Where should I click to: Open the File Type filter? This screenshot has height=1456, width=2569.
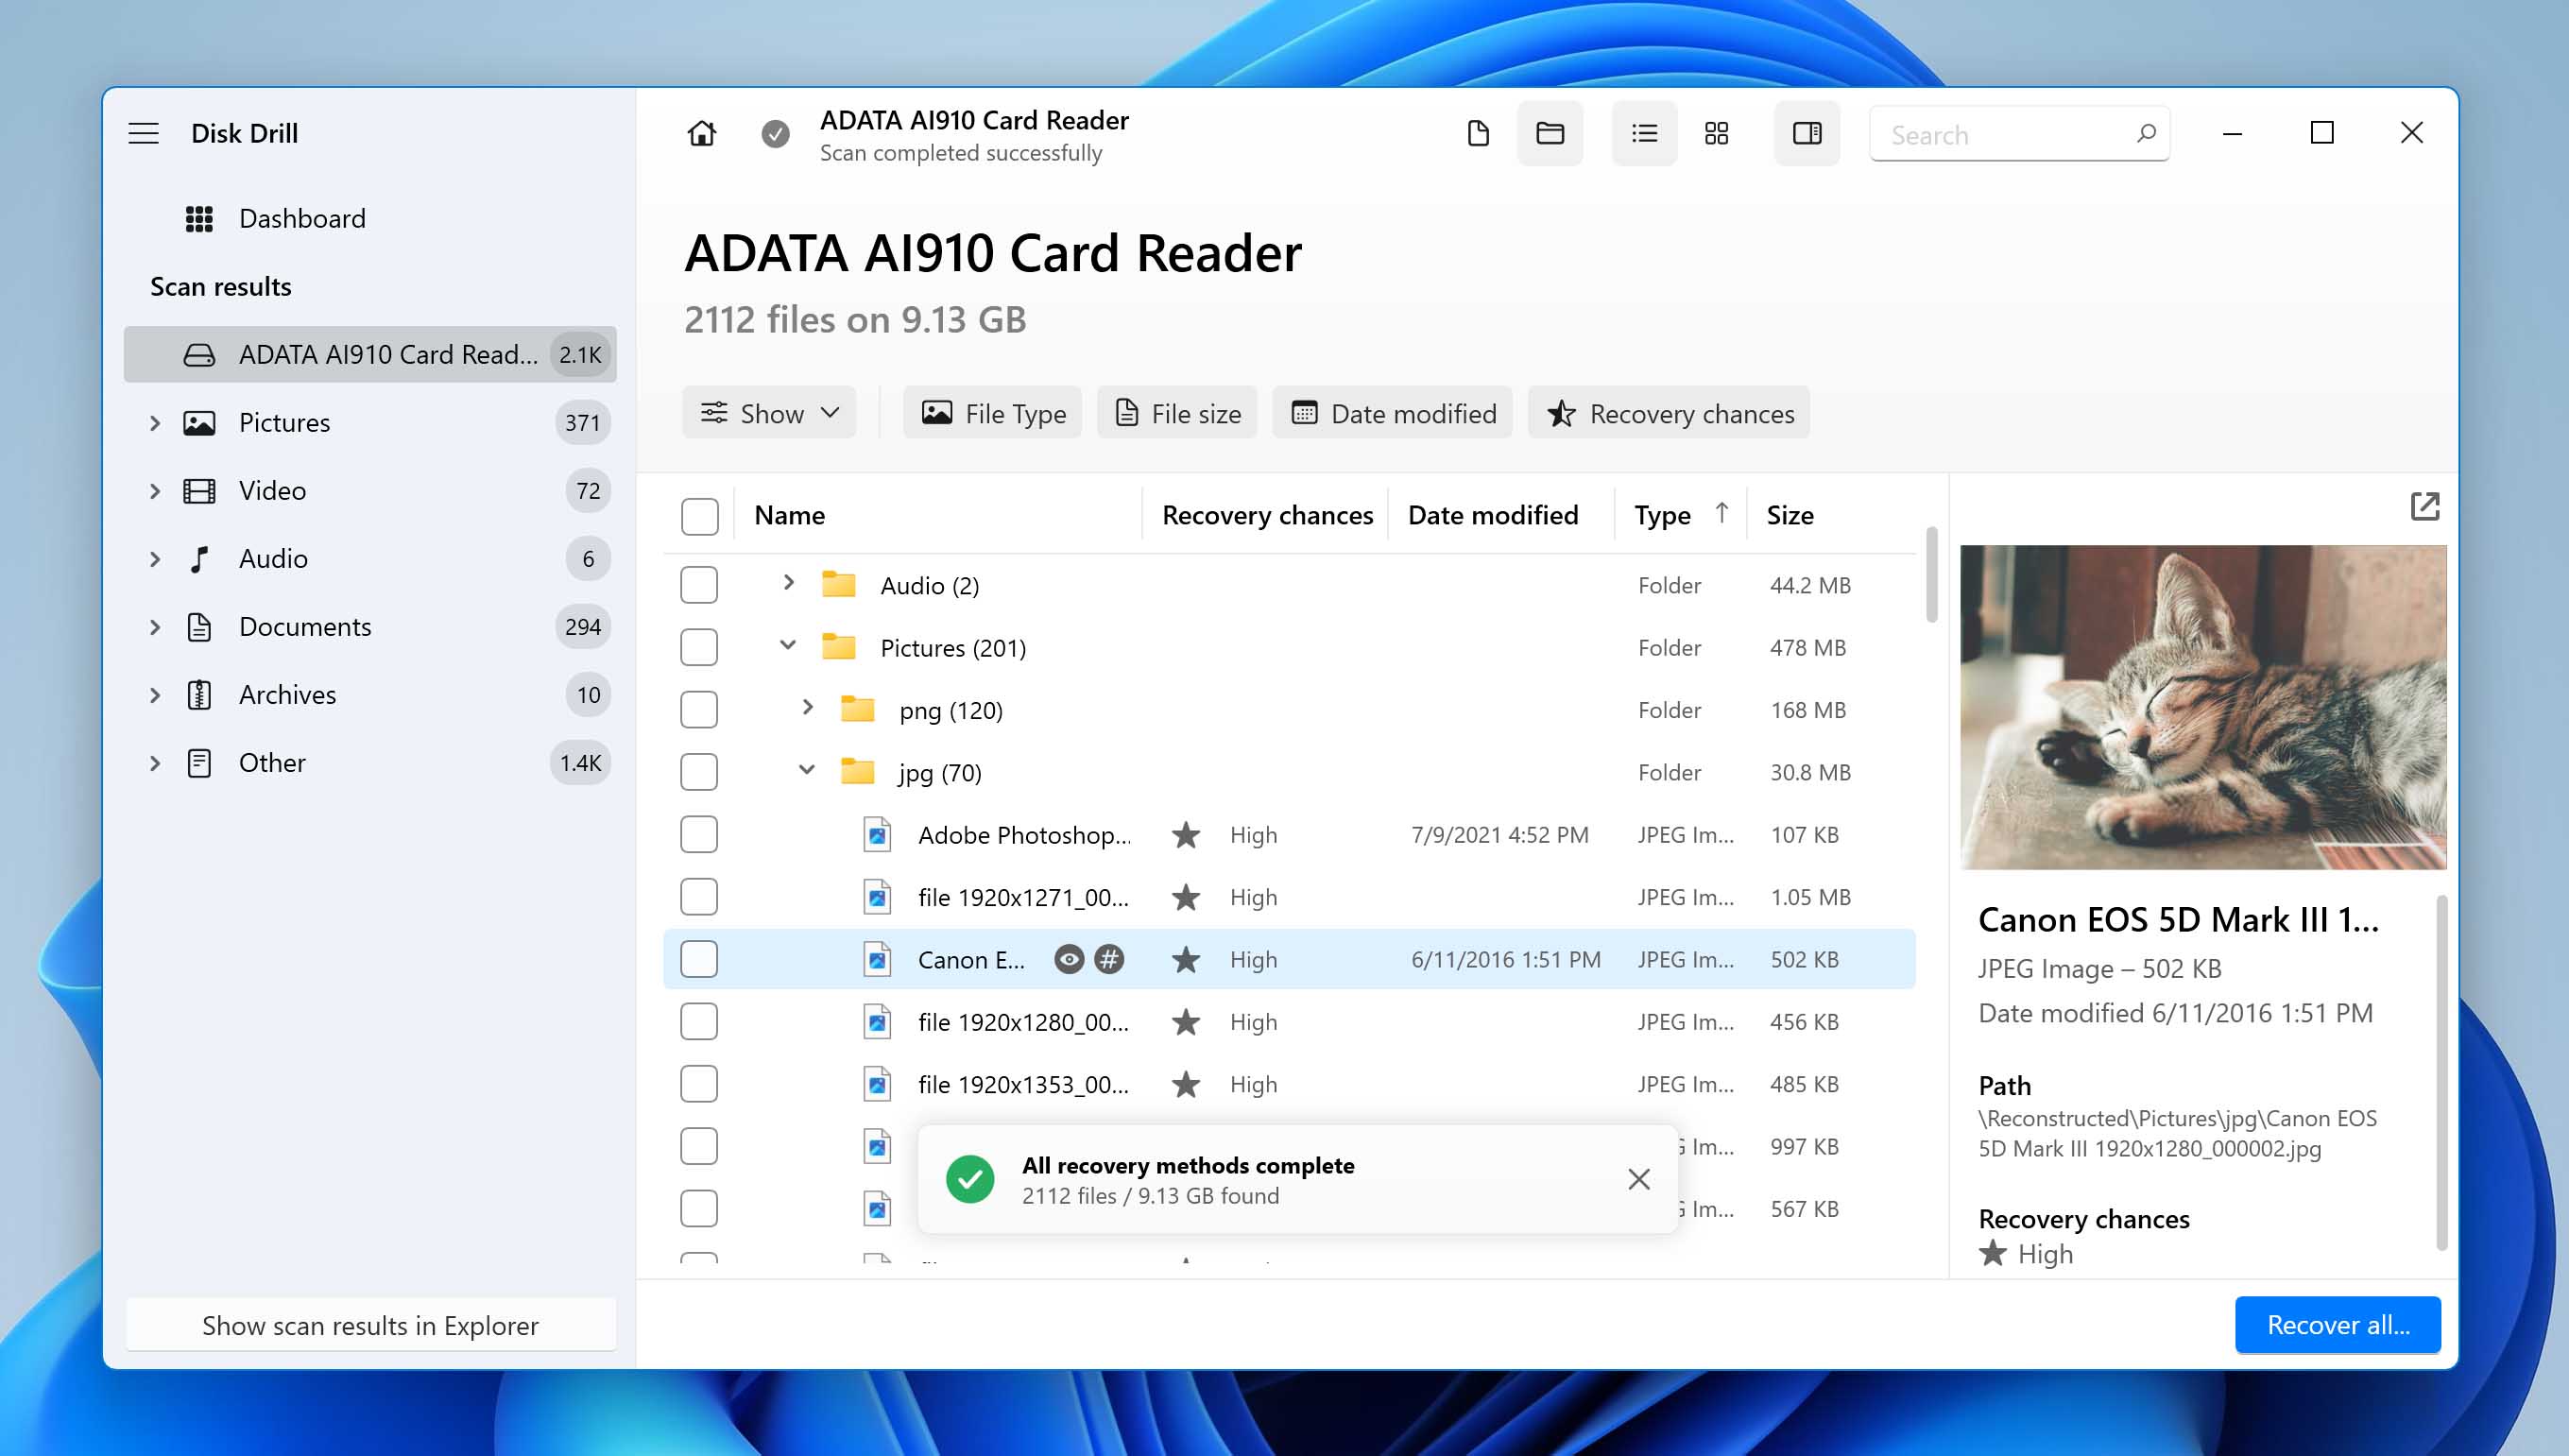[x=992, y=413]
